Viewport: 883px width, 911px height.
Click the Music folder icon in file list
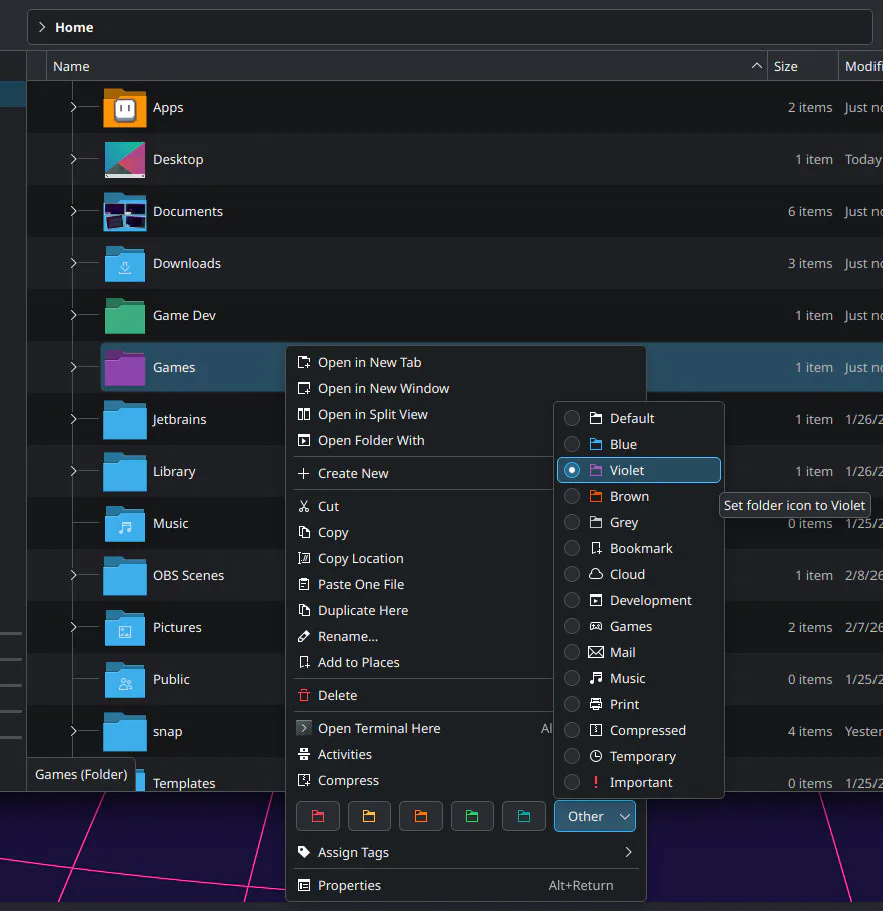pyautogui.click(x=124, y=523)
